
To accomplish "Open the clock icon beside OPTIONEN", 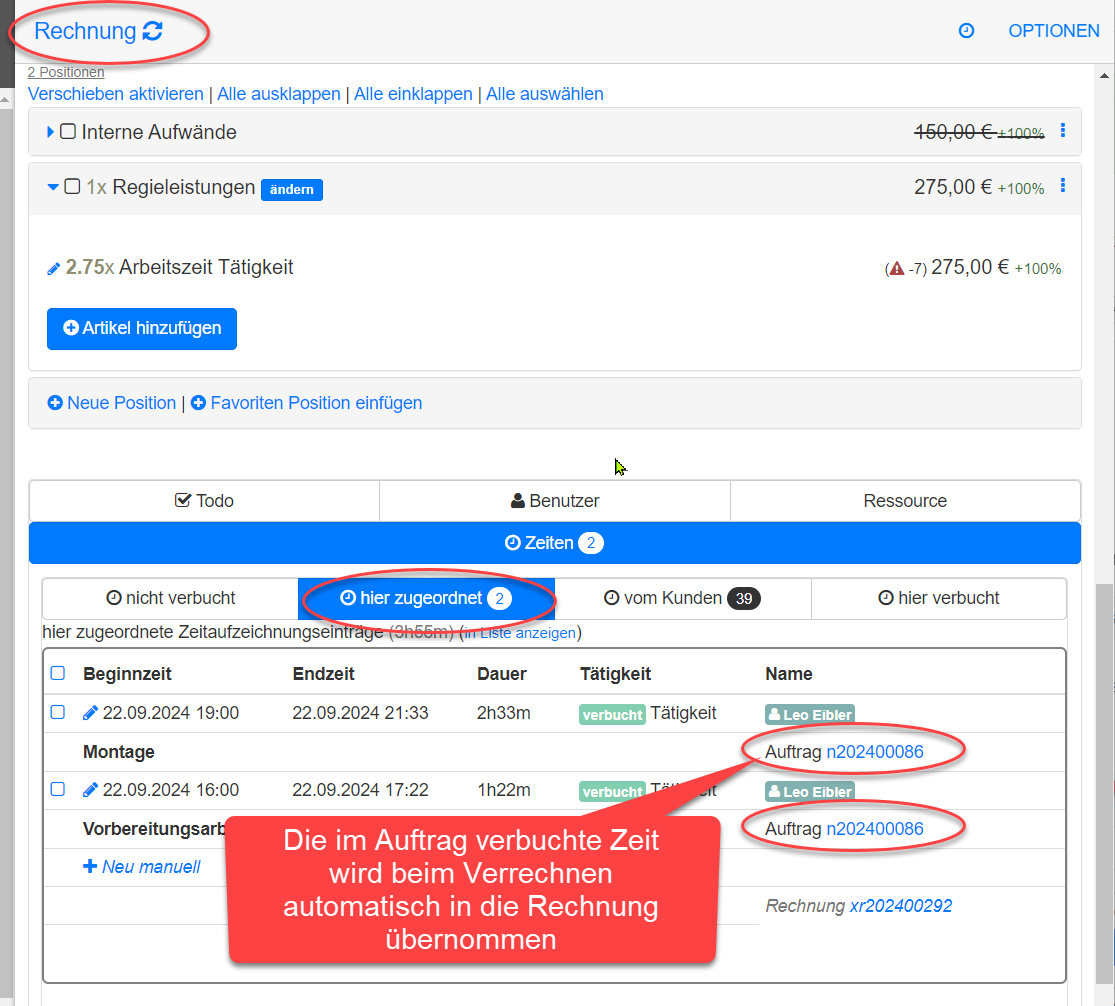I will click(966, 31).
